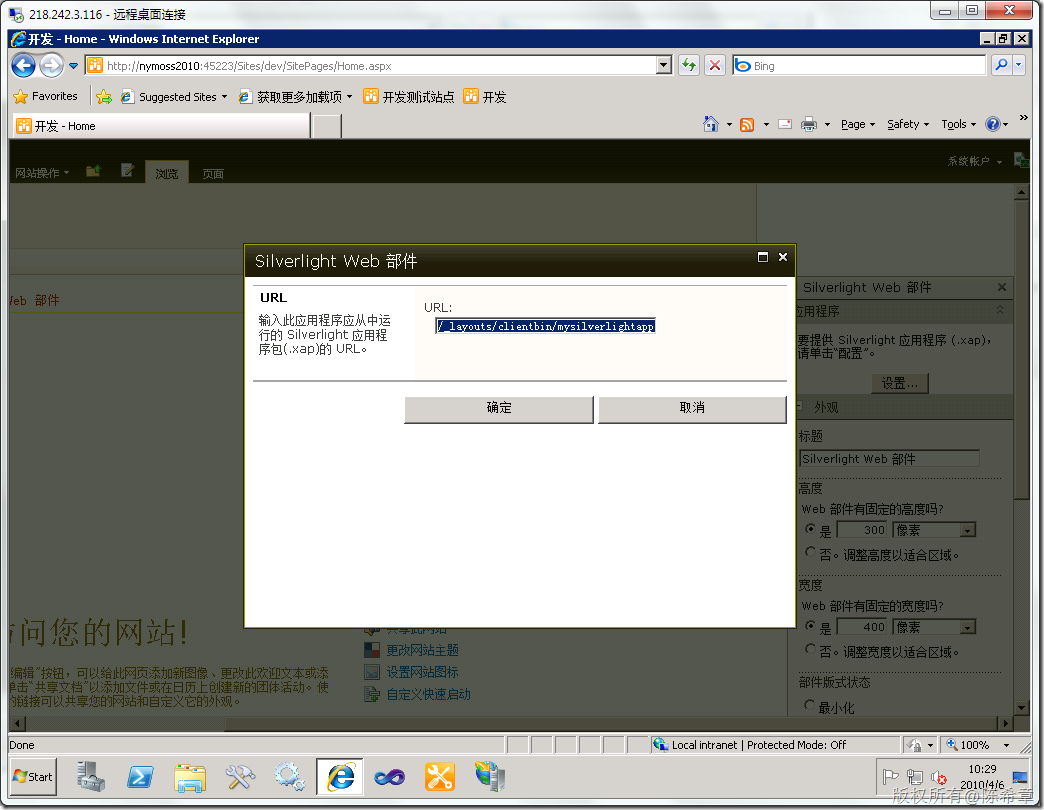Click the 设置... configure button
This screenshot has height=810, width=1044.
click(x=900, y=383)
